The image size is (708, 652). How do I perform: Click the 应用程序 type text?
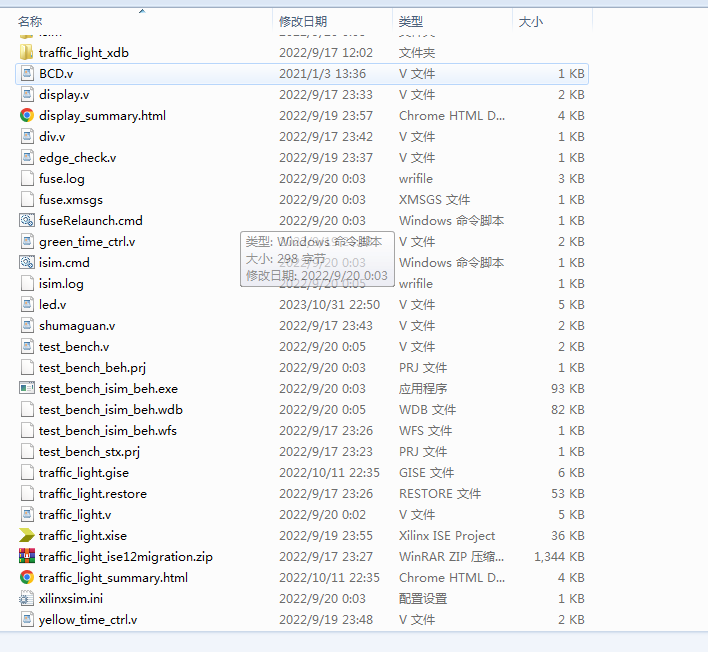tap(423, 388)
